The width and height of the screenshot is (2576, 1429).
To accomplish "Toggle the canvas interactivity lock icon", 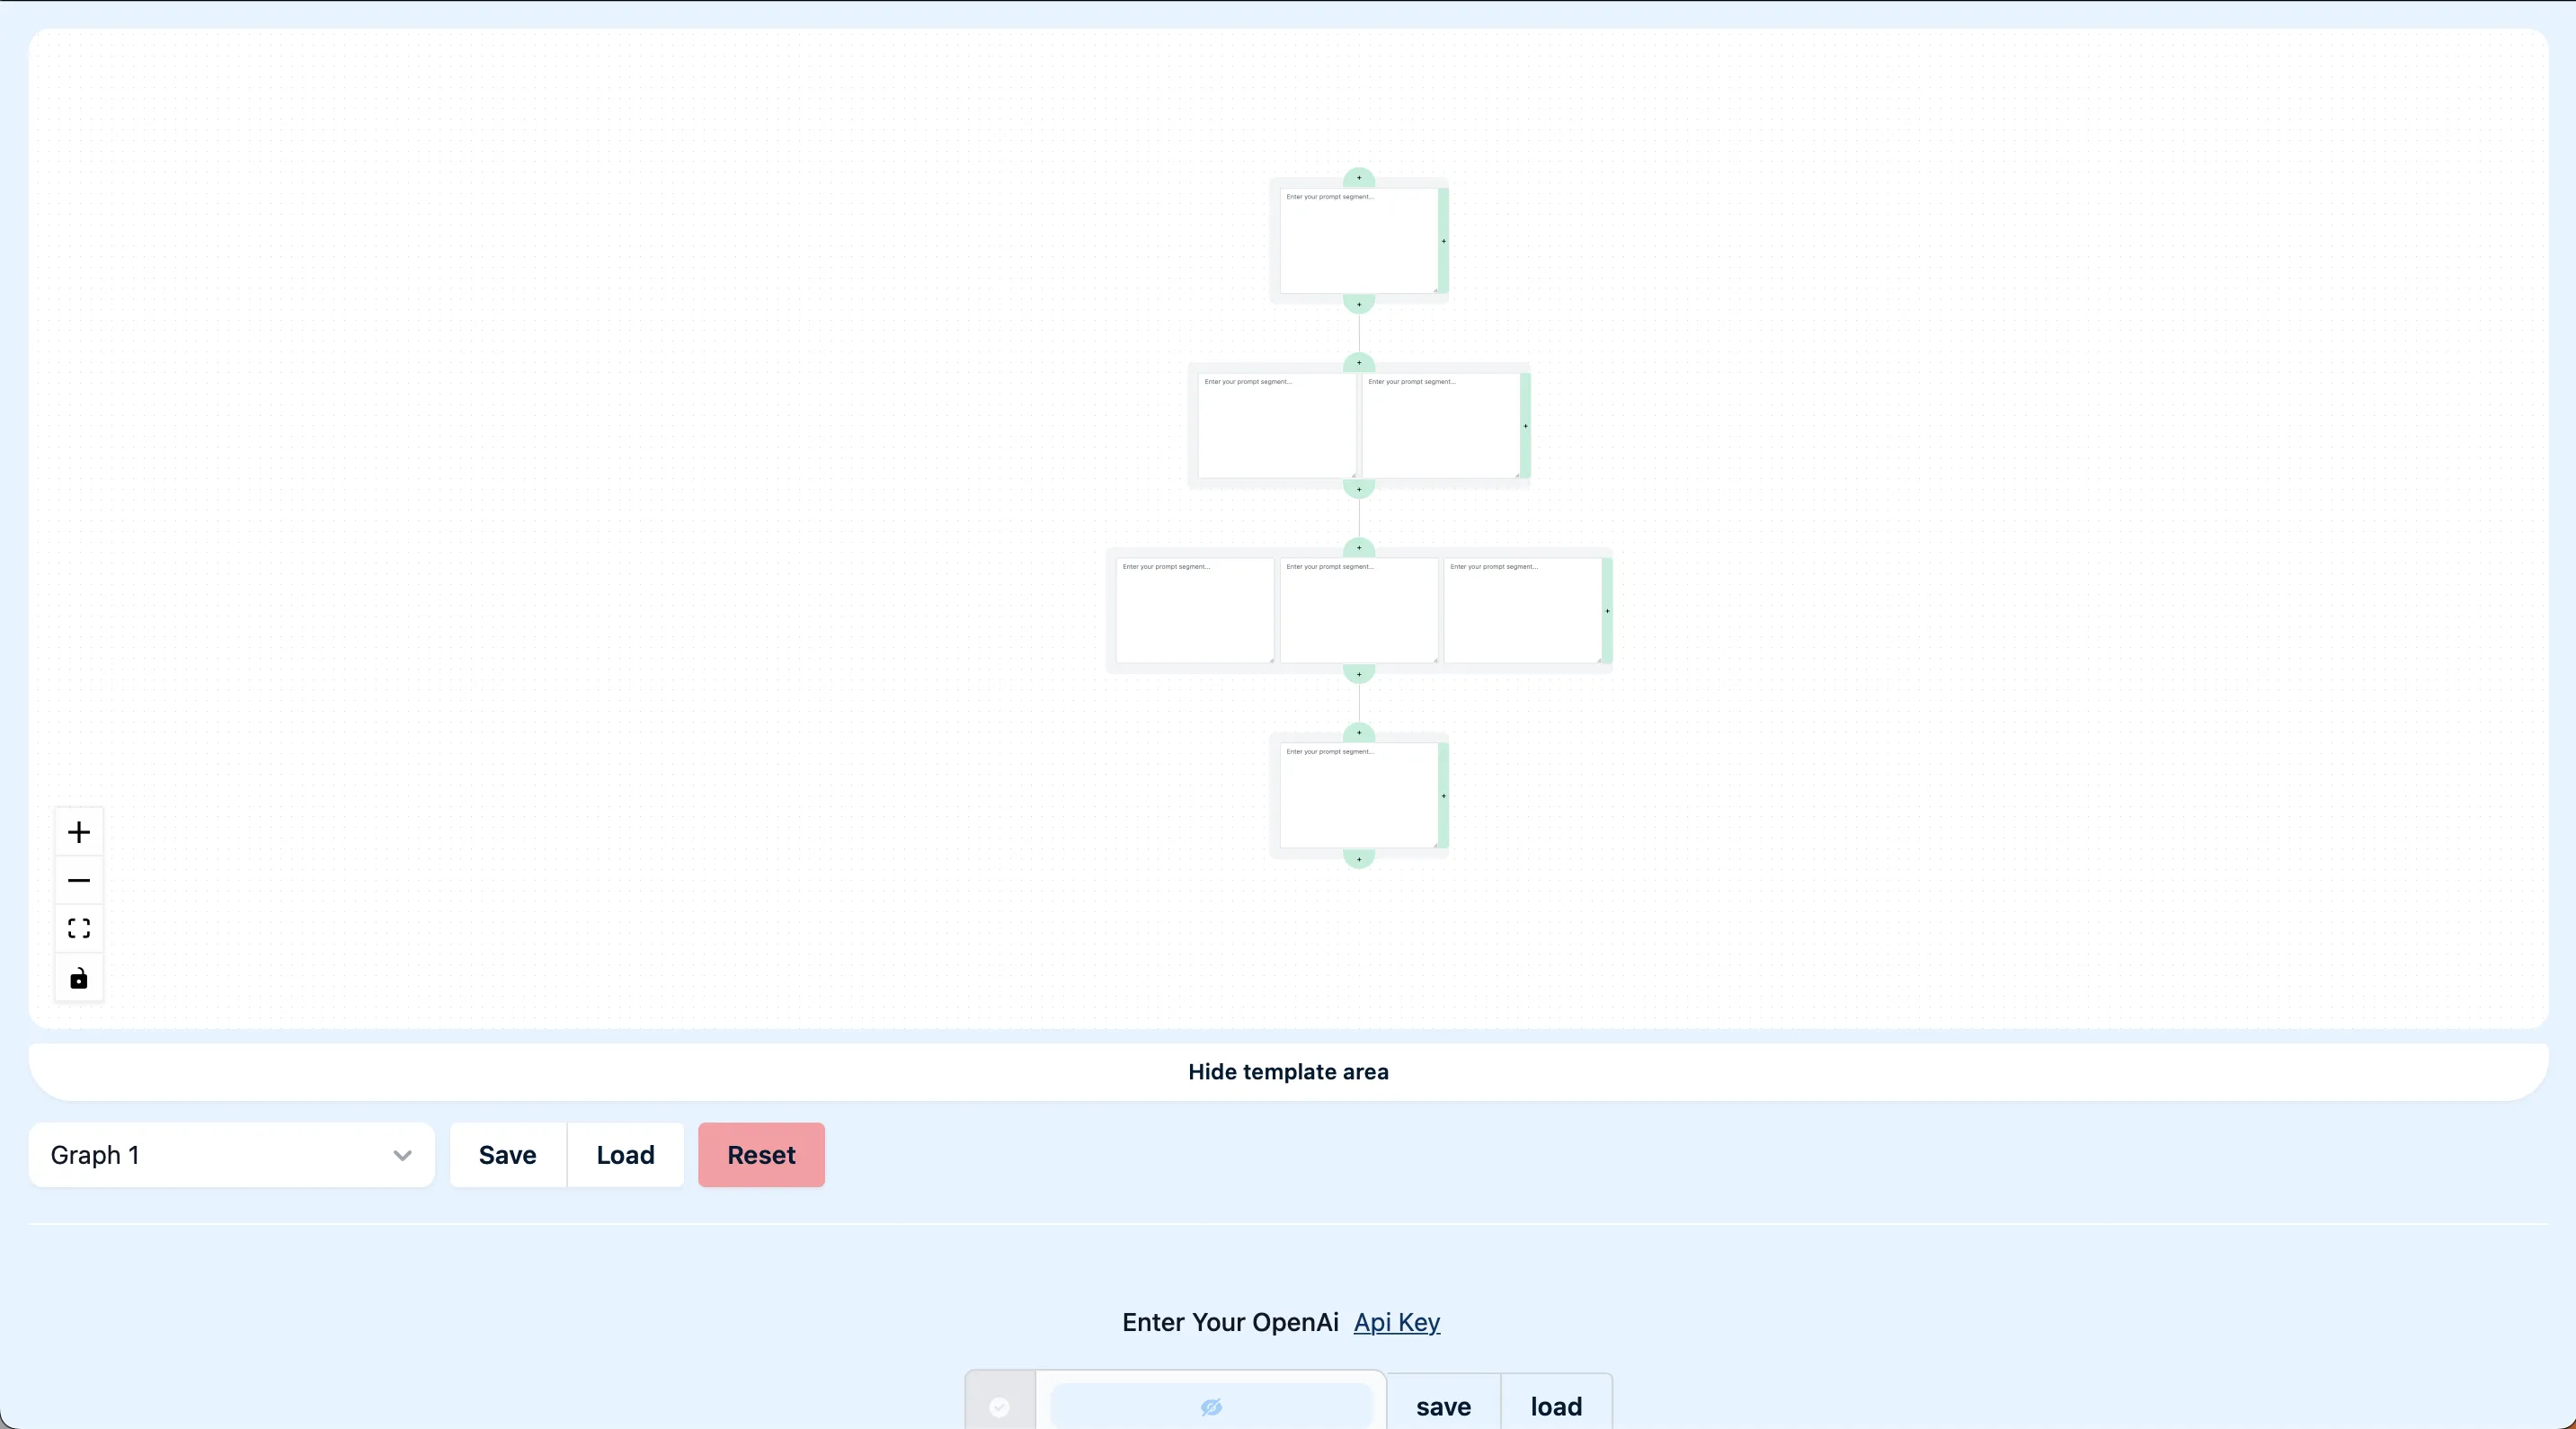I will (79, 978).
